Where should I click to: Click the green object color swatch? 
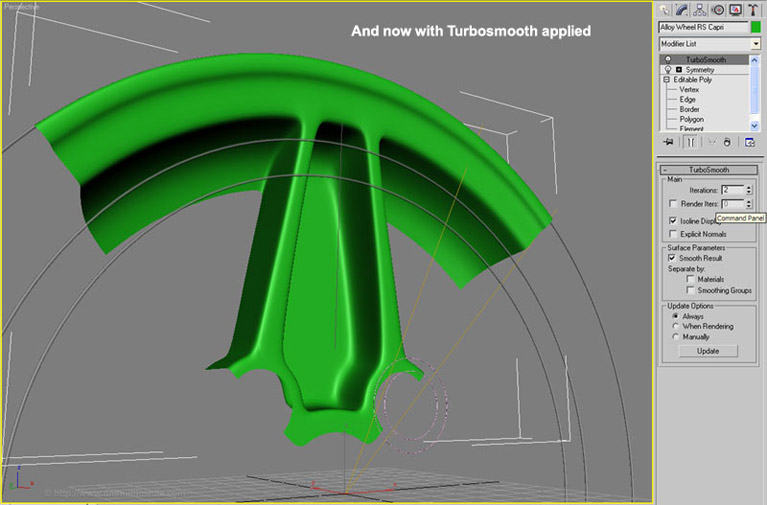point(755,27)
